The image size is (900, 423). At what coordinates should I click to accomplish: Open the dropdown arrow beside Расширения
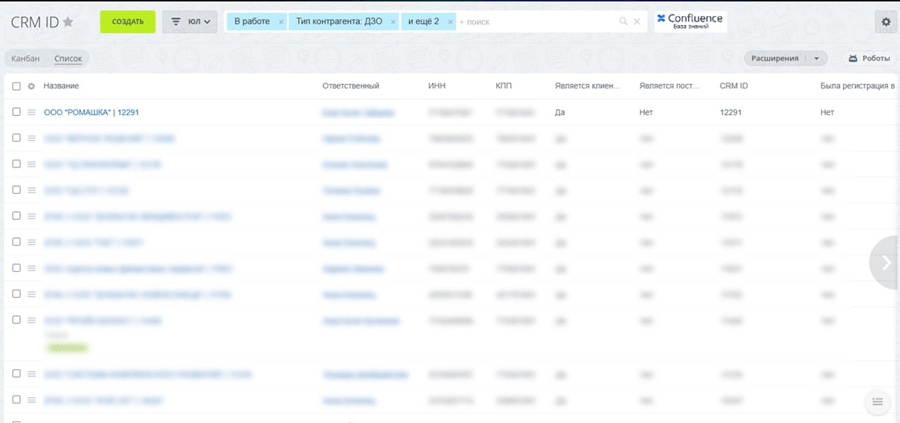[818, 59]
